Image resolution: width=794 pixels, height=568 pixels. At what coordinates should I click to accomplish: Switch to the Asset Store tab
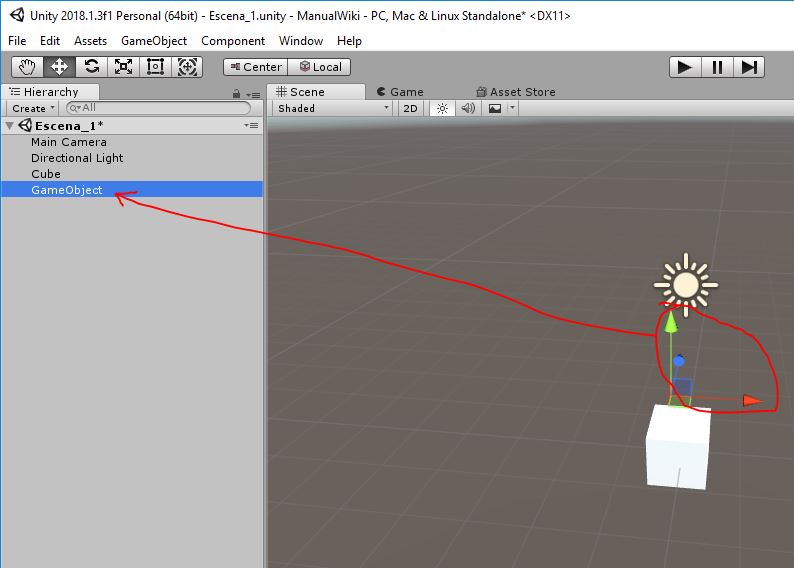click(x=516, y=92)
